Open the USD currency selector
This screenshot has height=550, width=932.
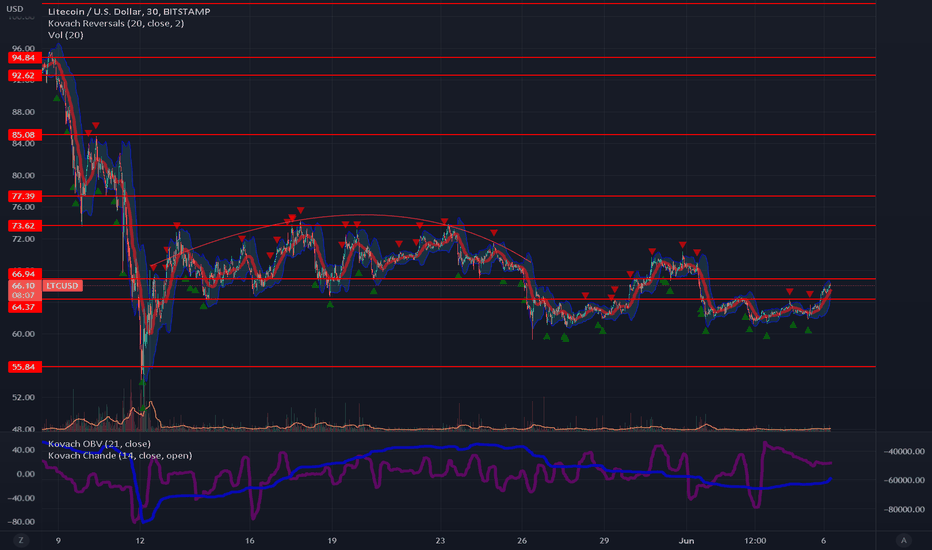click(15, 9)
